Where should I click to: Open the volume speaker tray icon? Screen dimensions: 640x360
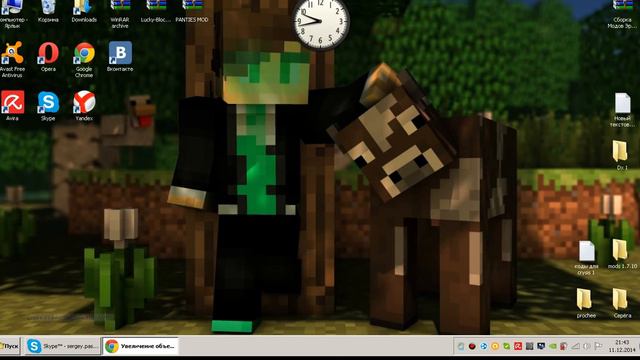click(x=587, y=346)
